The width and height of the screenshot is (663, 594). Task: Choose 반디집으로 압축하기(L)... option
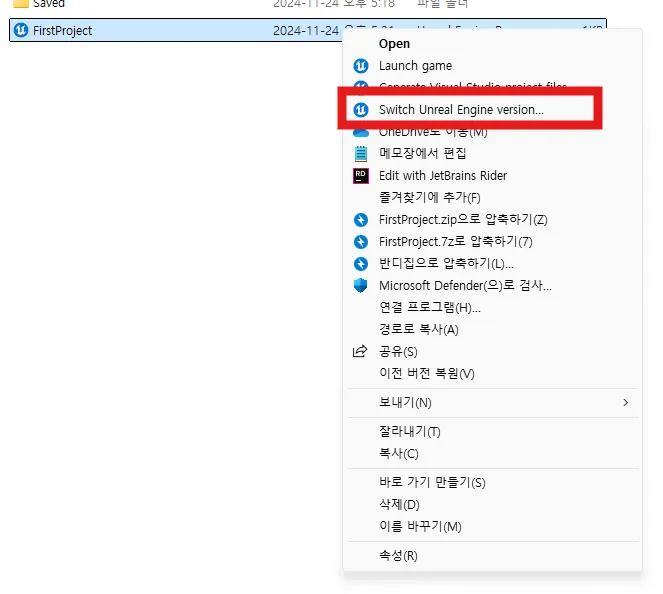(x=446, y=263)
